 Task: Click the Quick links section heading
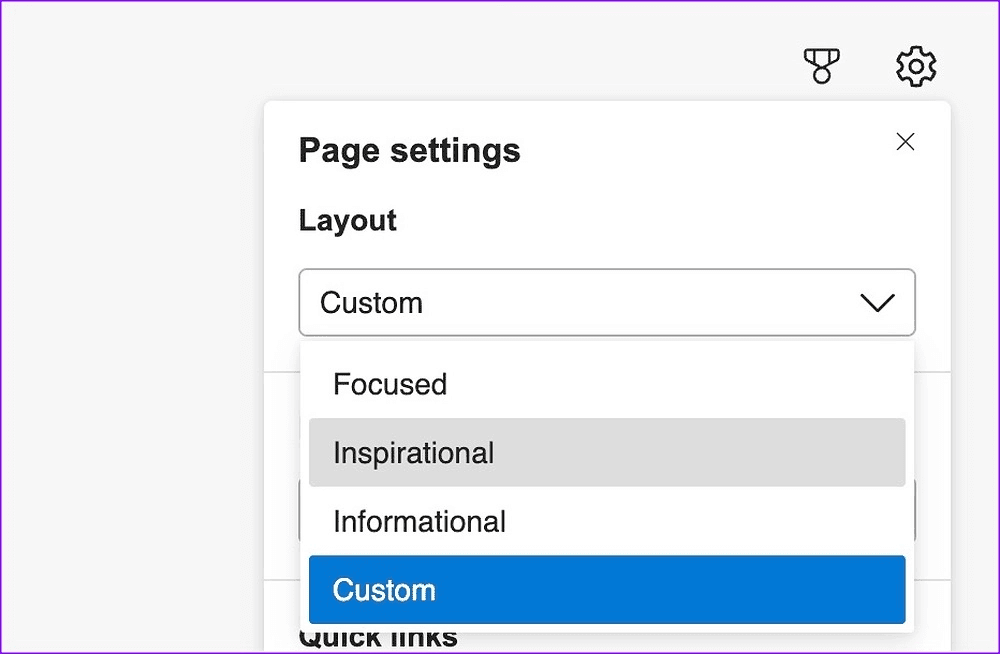coord(378,640)
